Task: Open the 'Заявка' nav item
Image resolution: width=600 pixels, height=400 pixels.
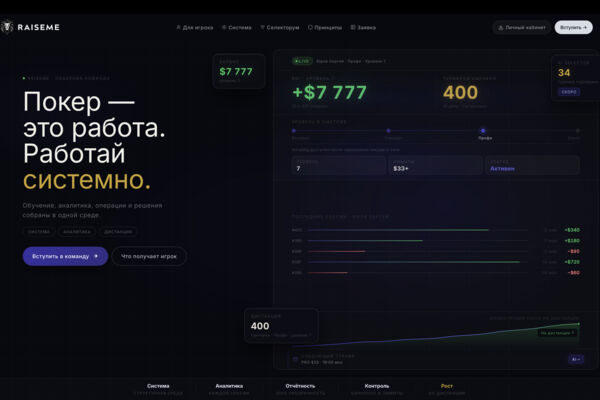Action: (x=363, y=28)
